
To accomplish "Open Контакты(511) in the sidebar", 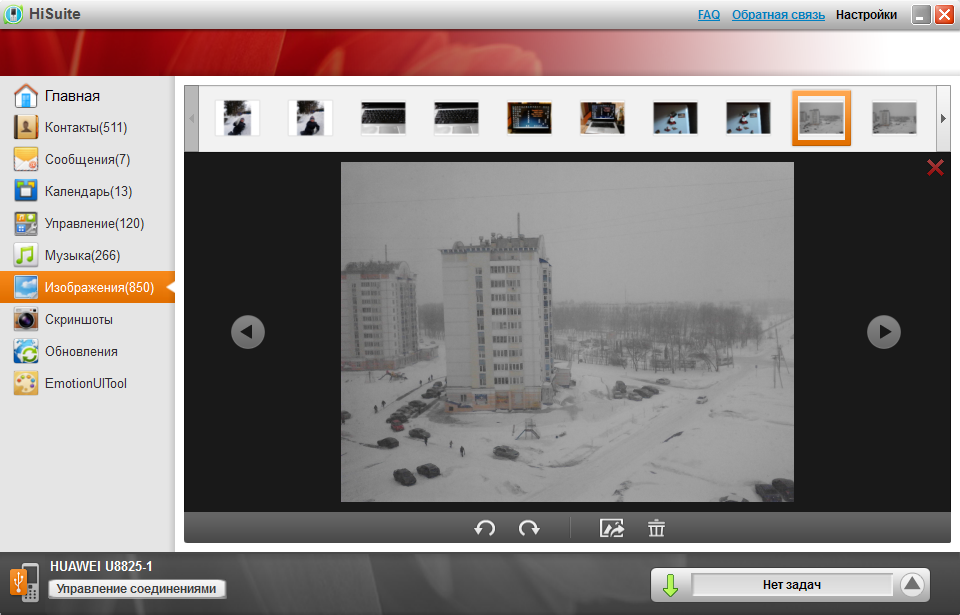I will (87, 127).
